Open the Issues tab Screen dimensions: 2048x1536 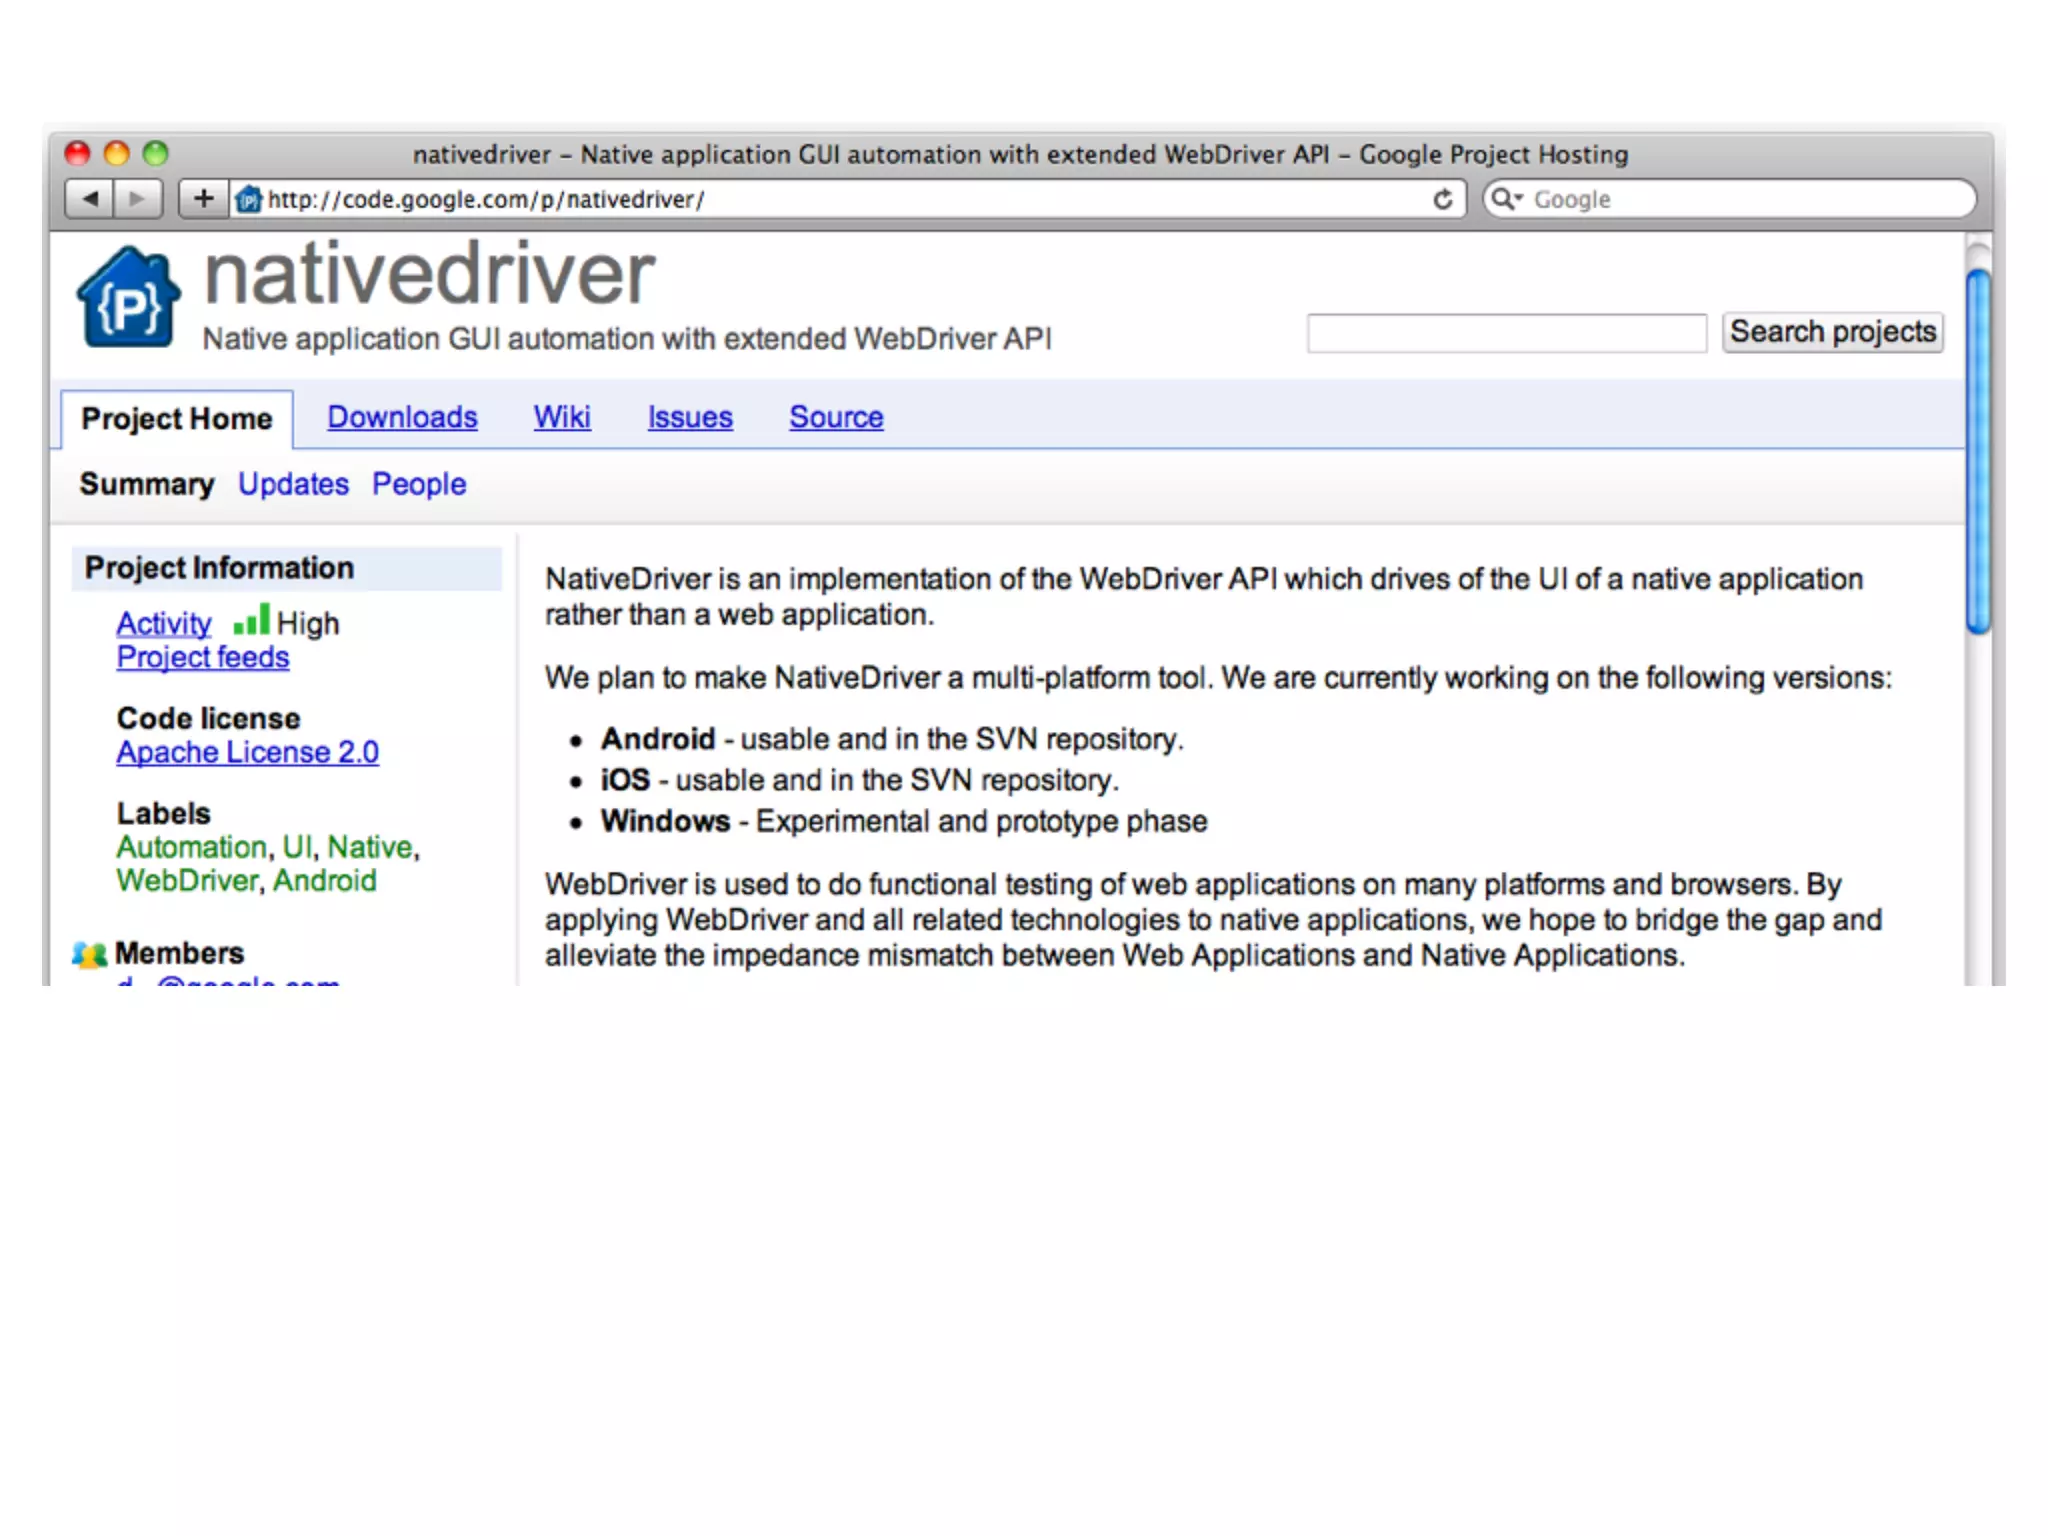coord(689,417)
